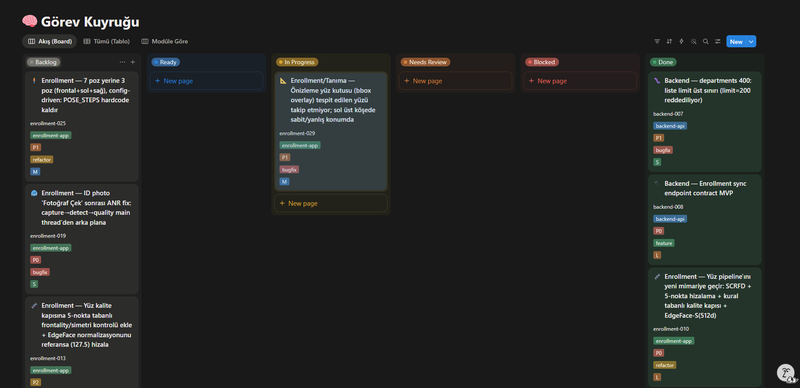
Task: Switch to the Modüle Göre view tab
Action: (x=164, y=41)
